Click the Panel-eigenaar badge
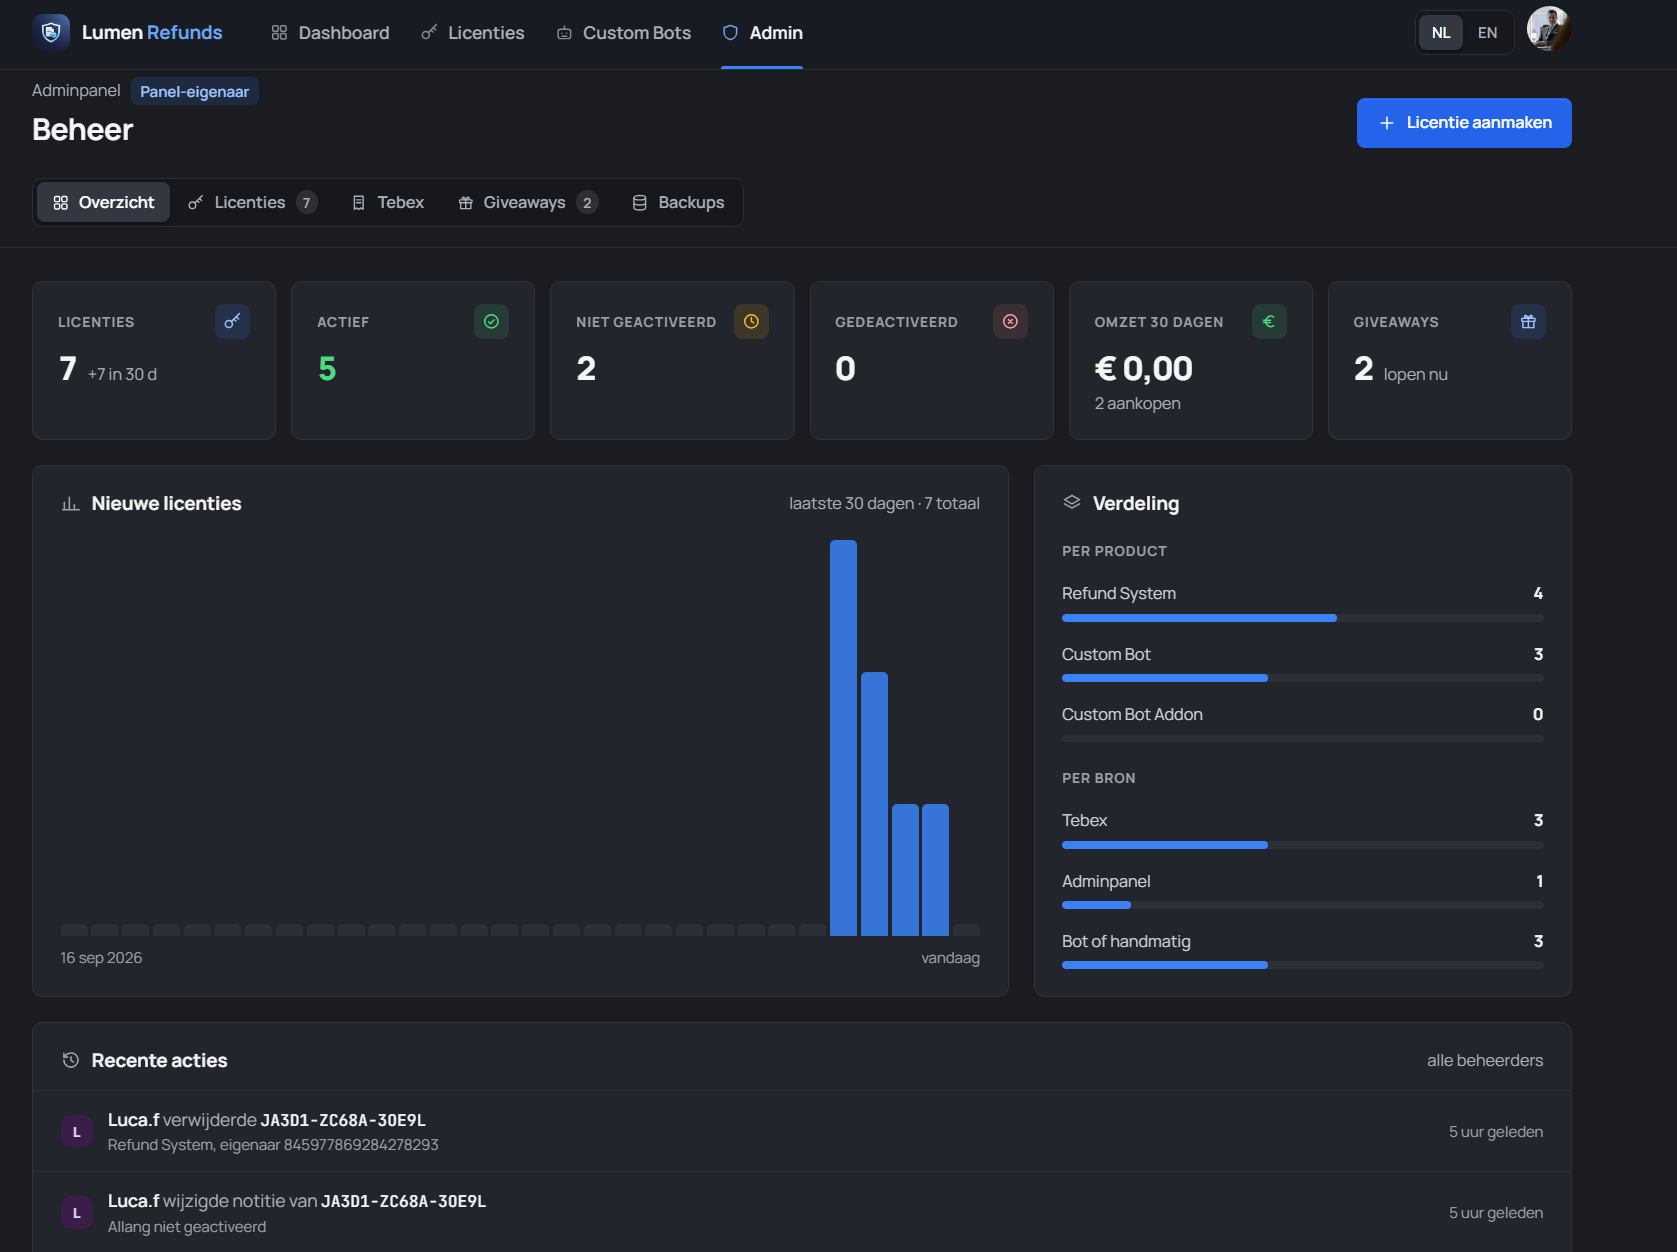1677x1252 pixels. coord(195,92)
